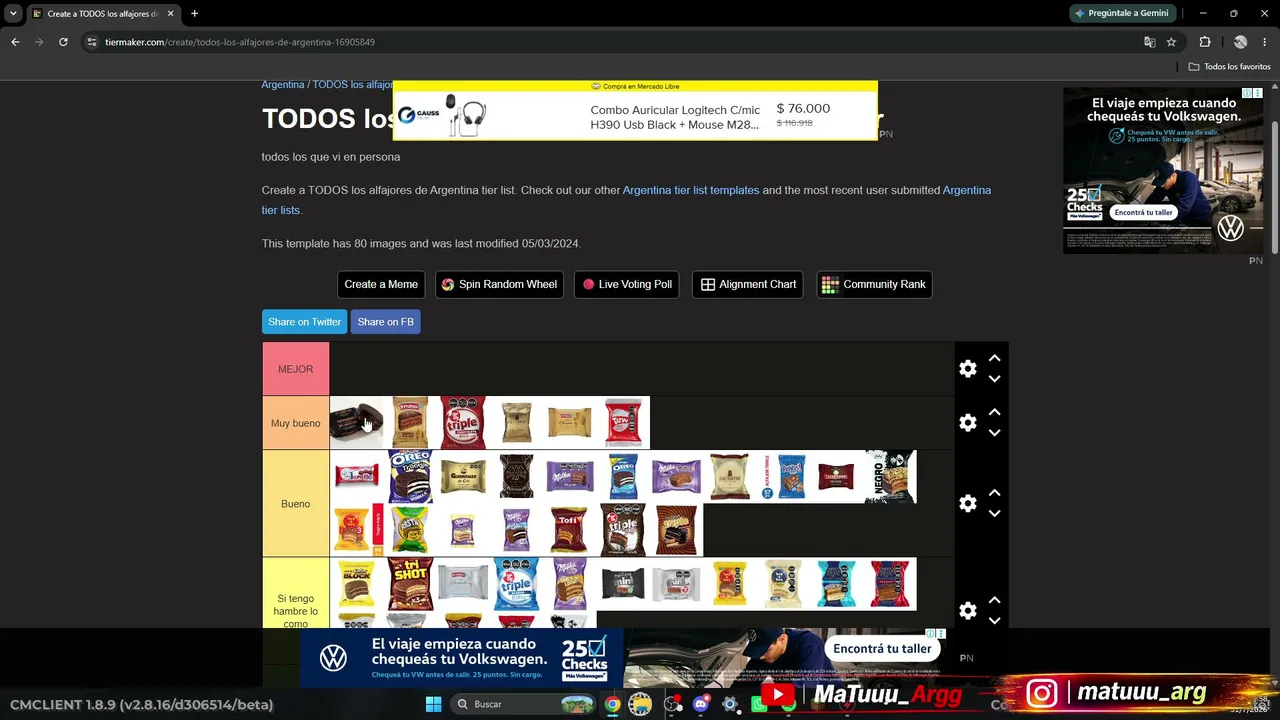
Task: Open settings gear for Si tengo hambre tier
Action: (967, 611)
